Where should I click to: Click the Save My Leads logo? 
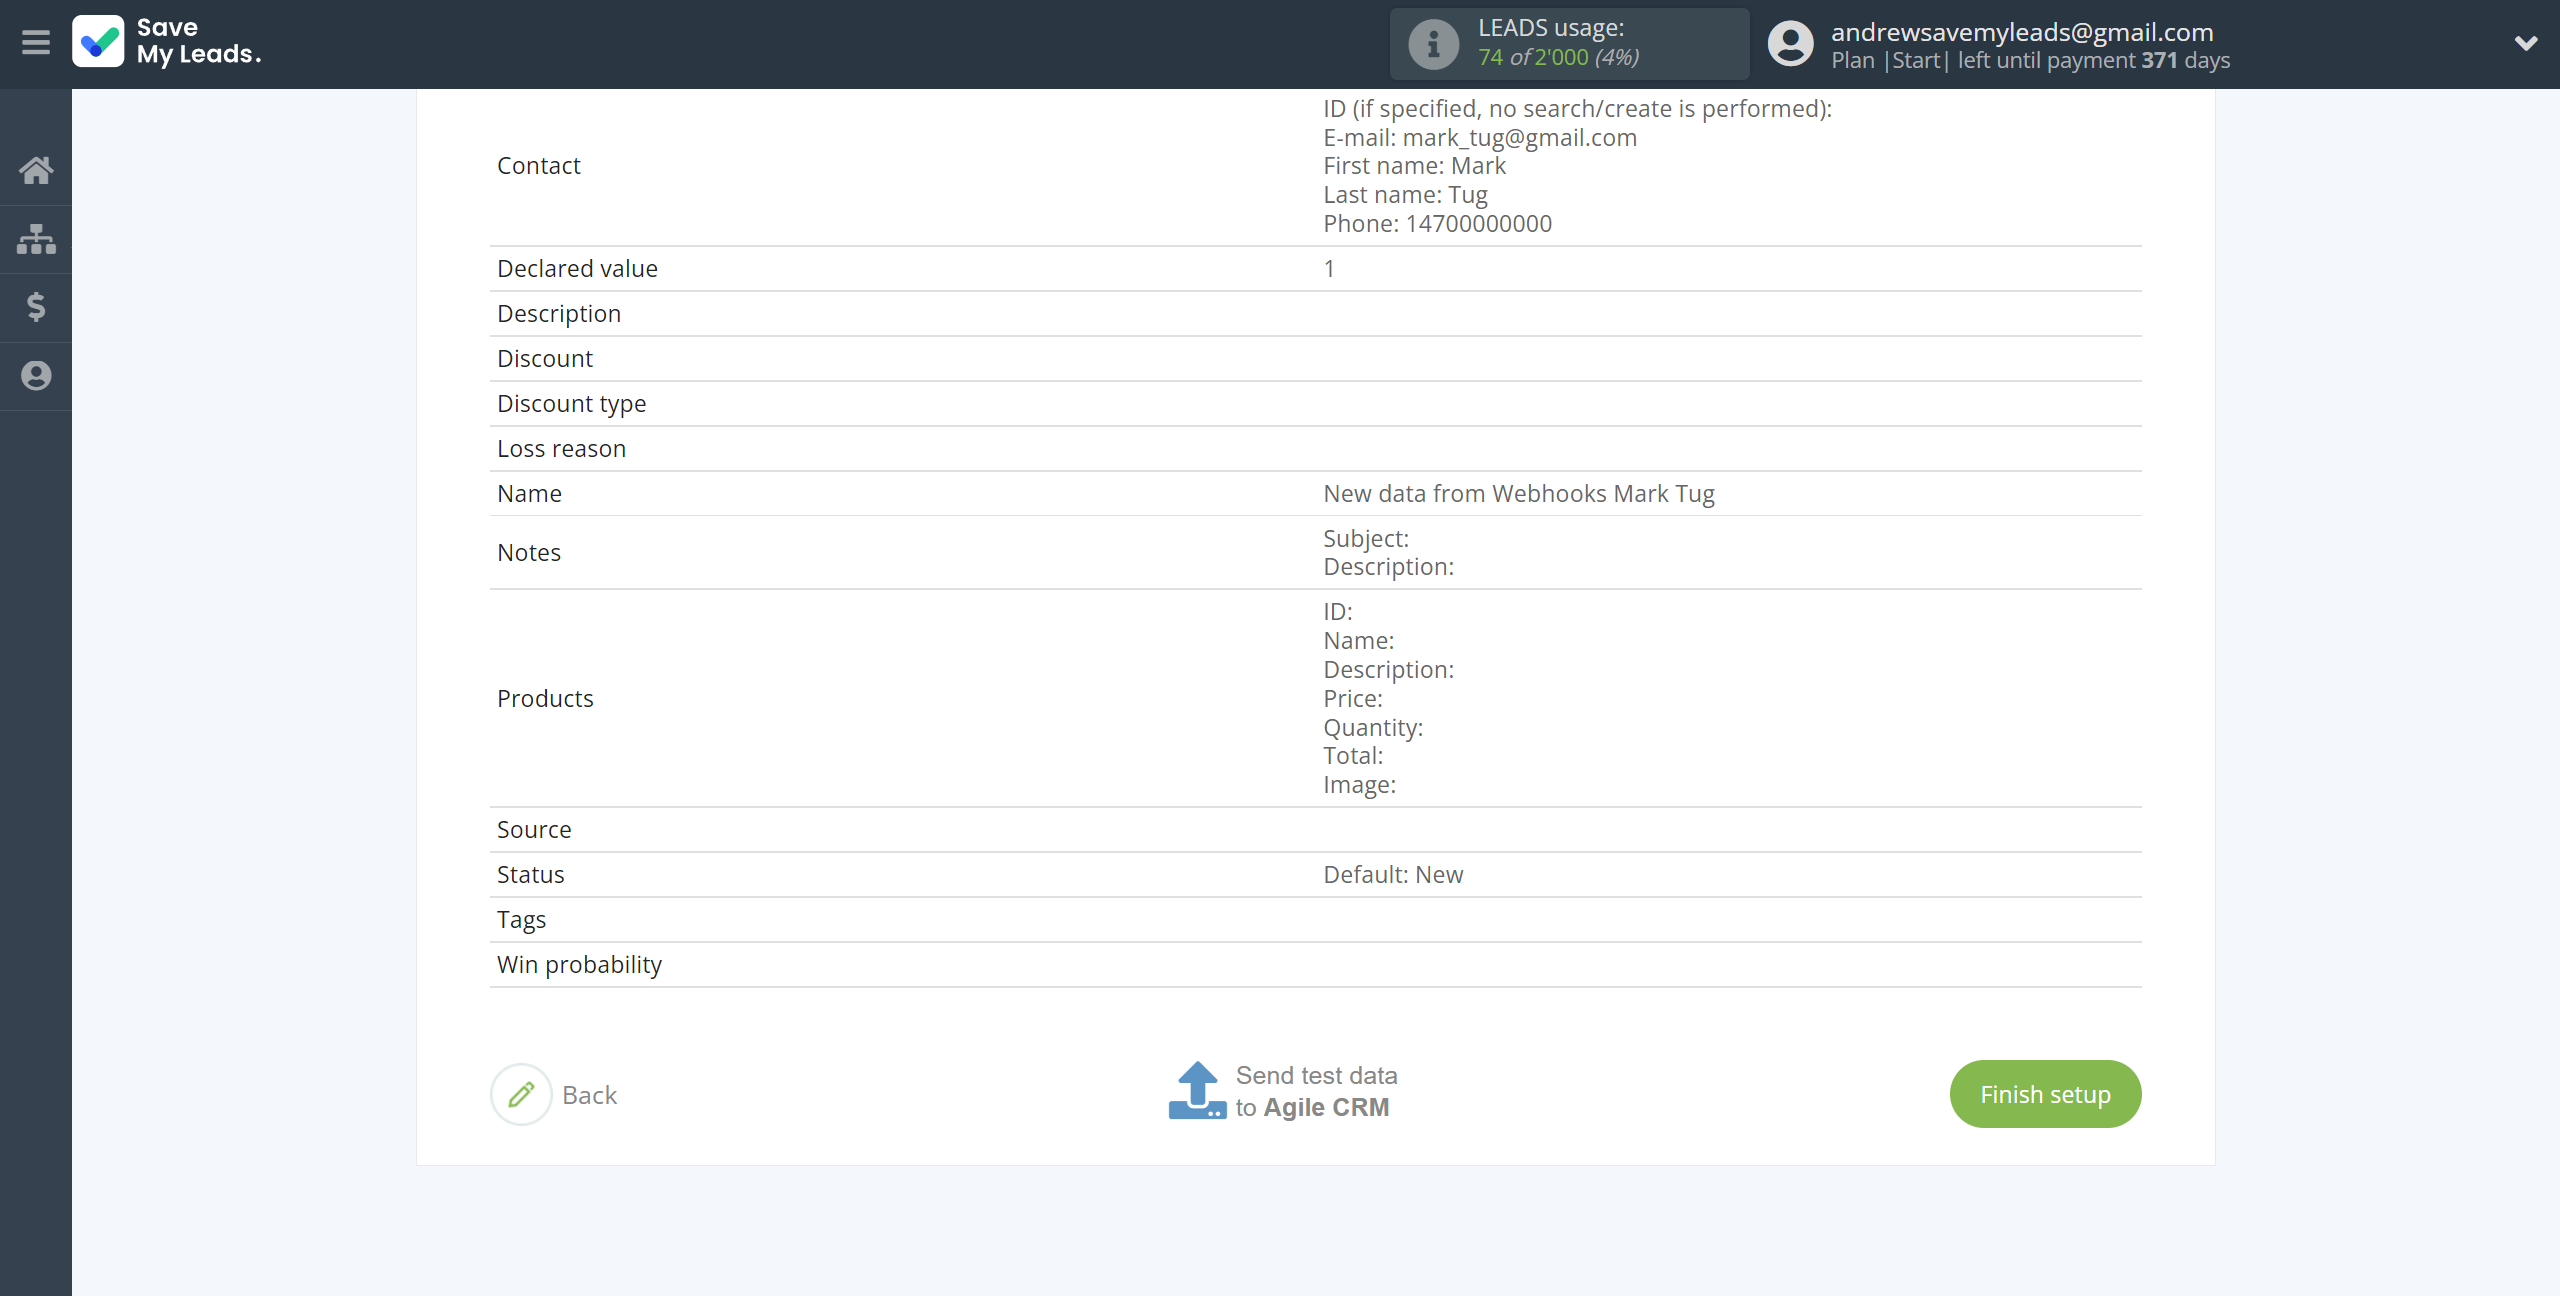[x=167, y=42]
